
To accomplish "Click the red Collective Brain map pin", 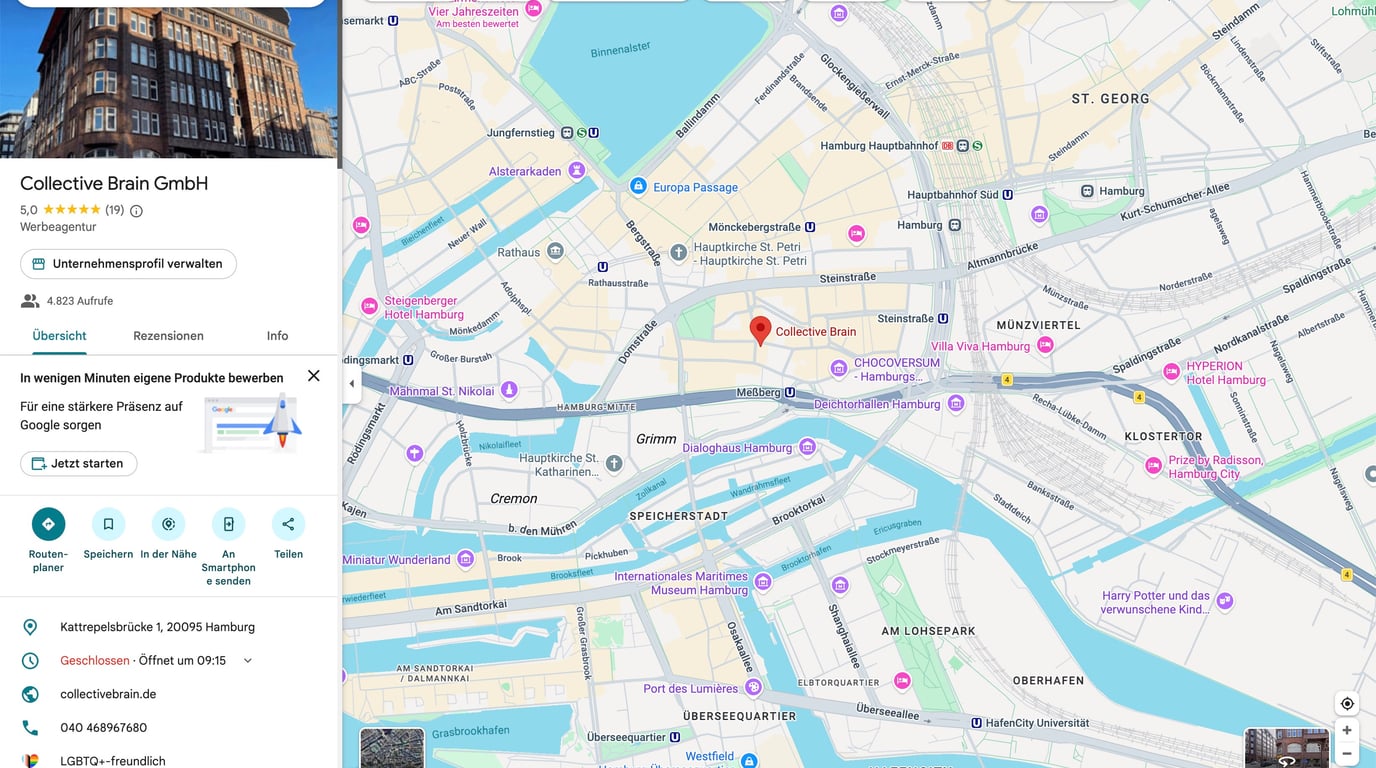I will click(x=760, y=331).
